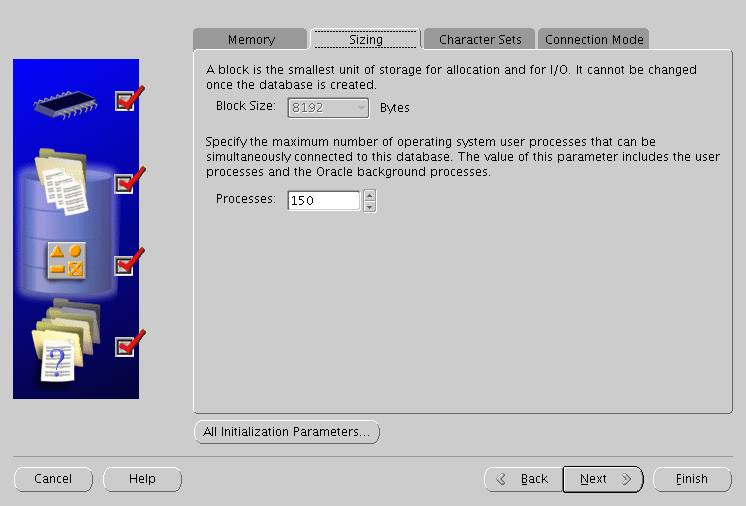Increase Processes value with up arrow
Viewport: 746px width, 506px height.
tap(370, 195)
